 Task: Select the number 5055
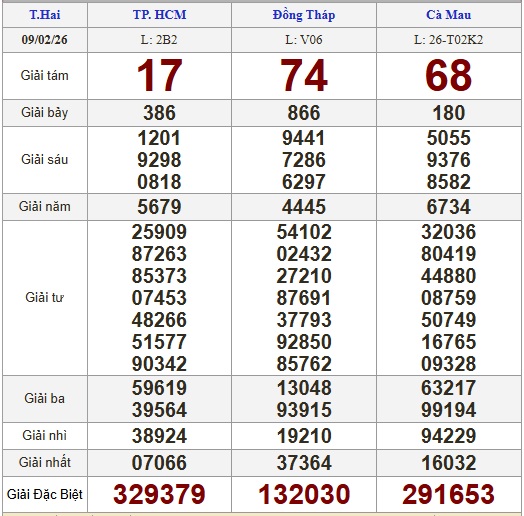[x=448, y=138]
